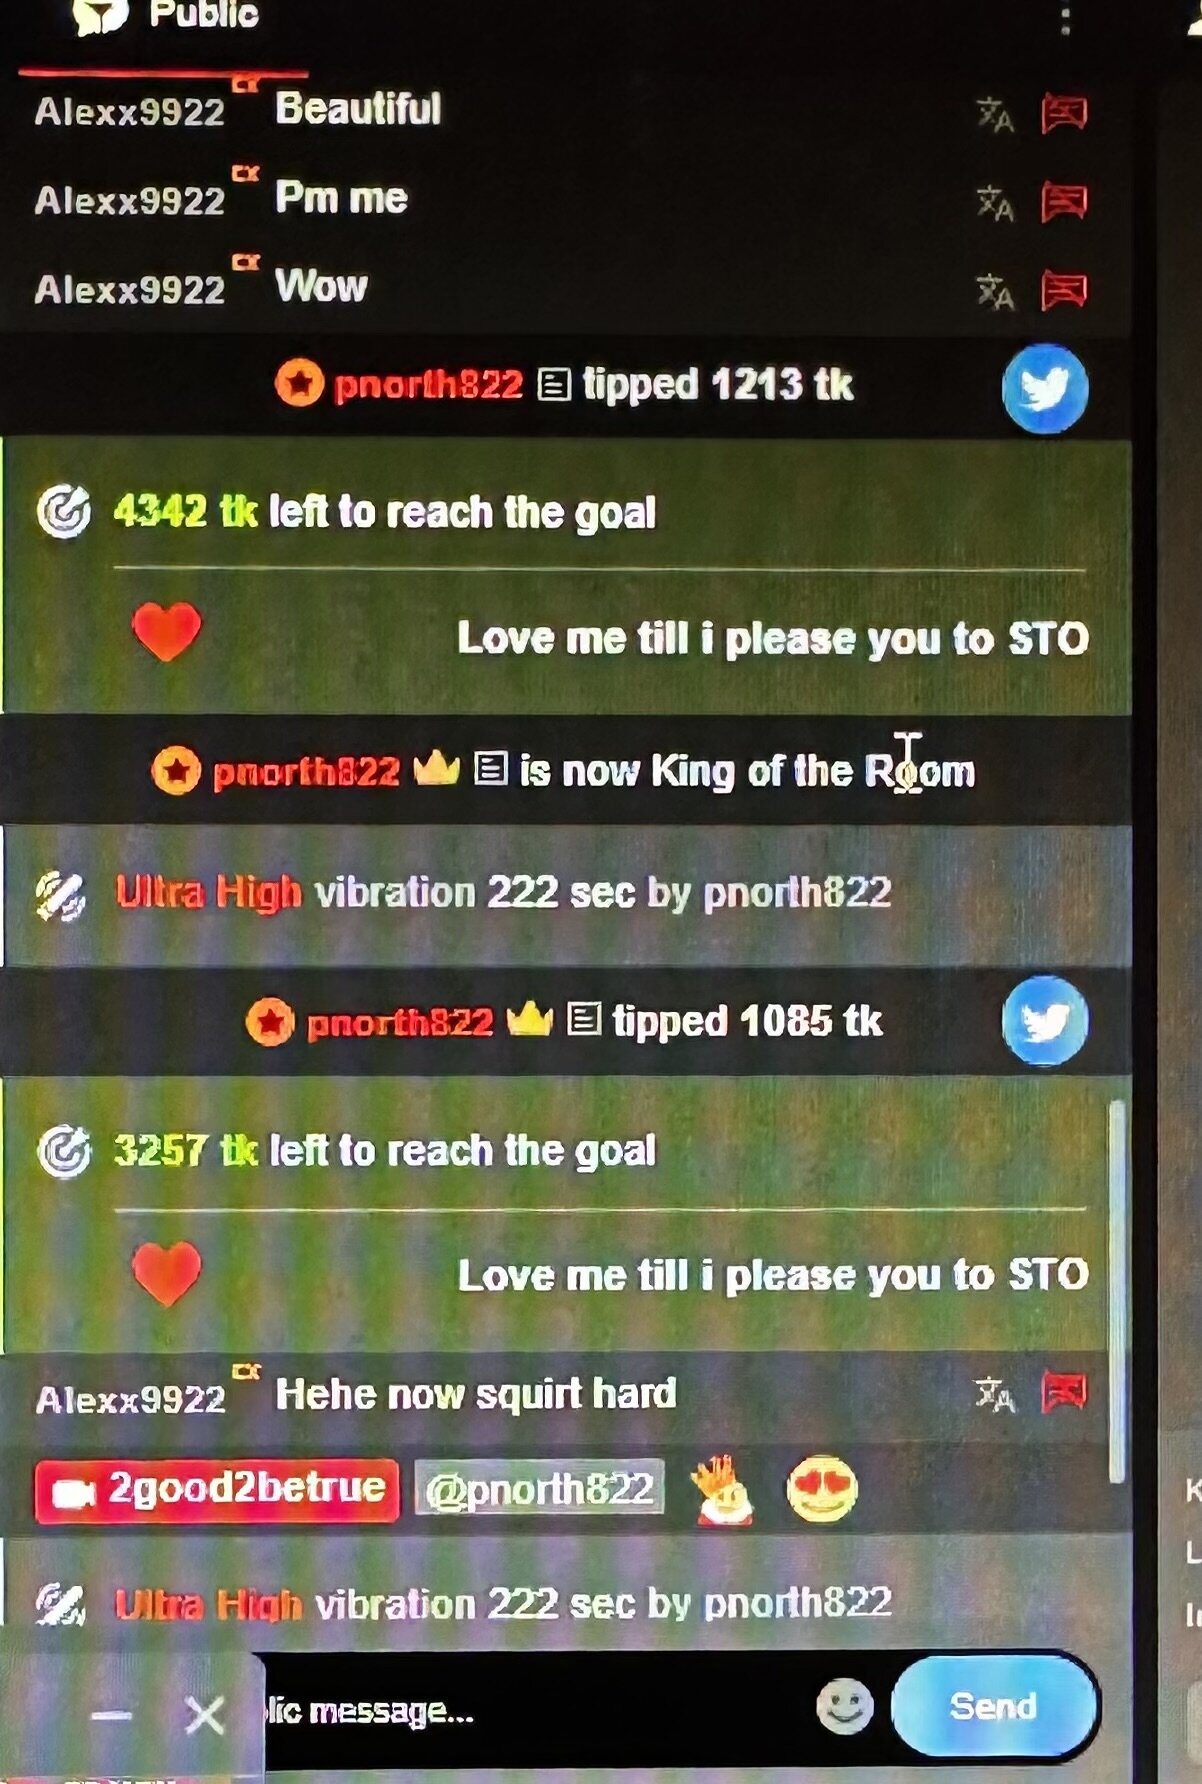
Task: Share the 1085 tk tip on Twitter
Action: pos(1045,1021)
